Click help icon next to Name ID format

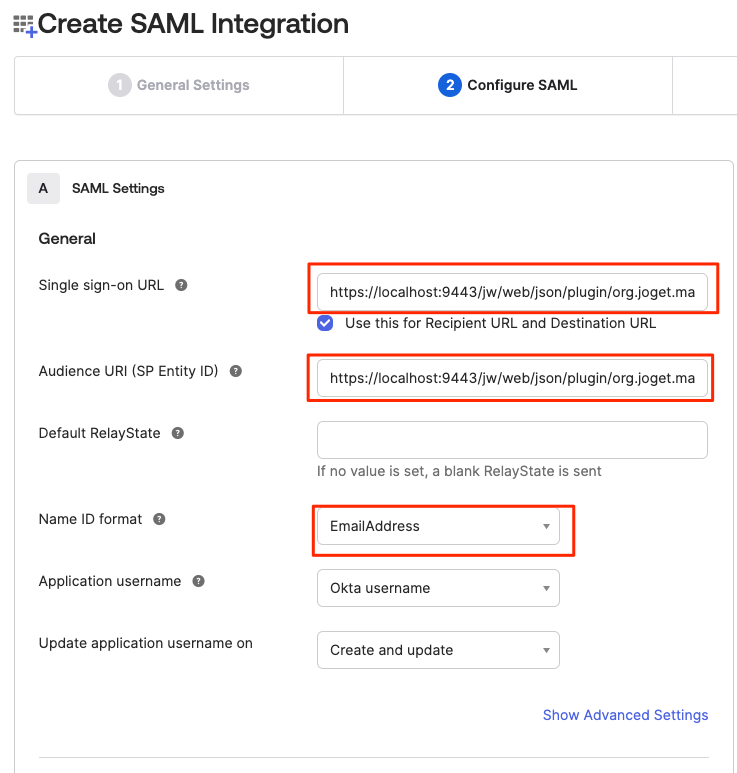click(x=159, y=519)
